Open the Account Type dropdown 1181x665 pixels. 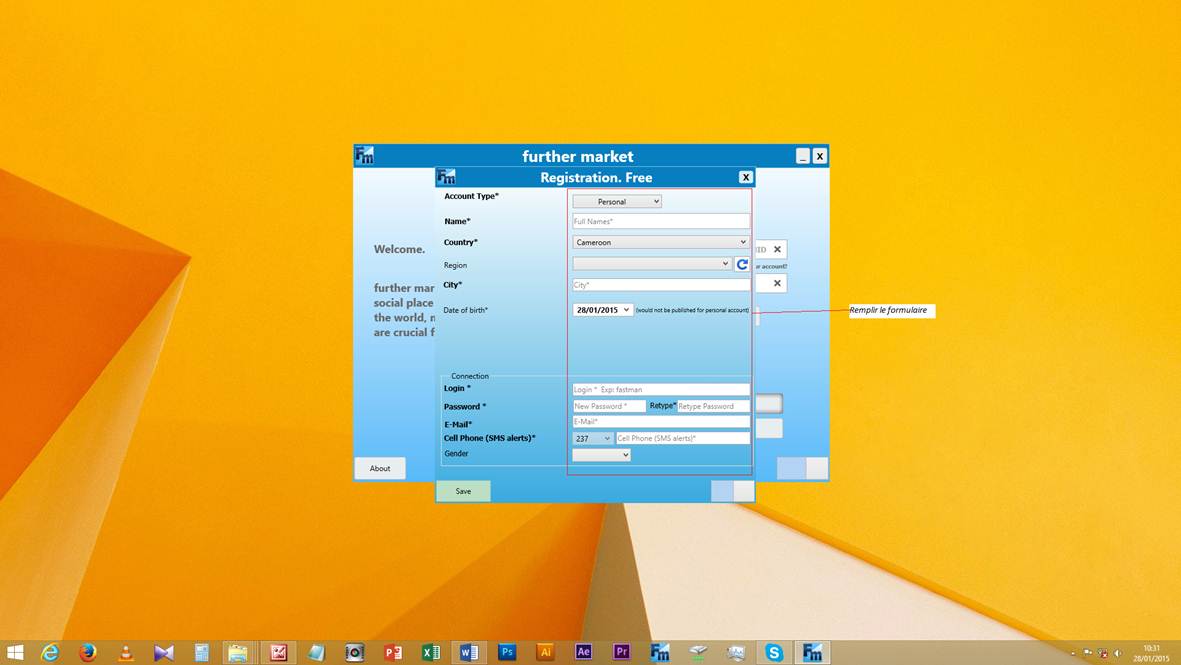(x=617, y=201)
